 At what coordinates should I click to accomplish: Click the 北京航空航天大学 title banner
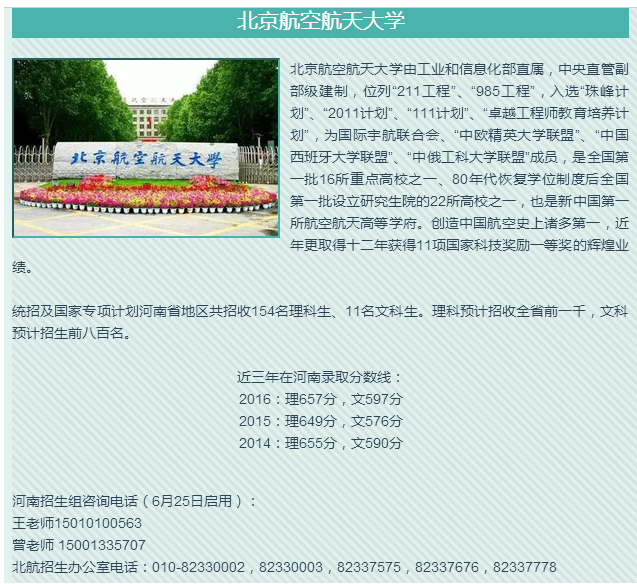pyautogui.click(x=320, y=22)
